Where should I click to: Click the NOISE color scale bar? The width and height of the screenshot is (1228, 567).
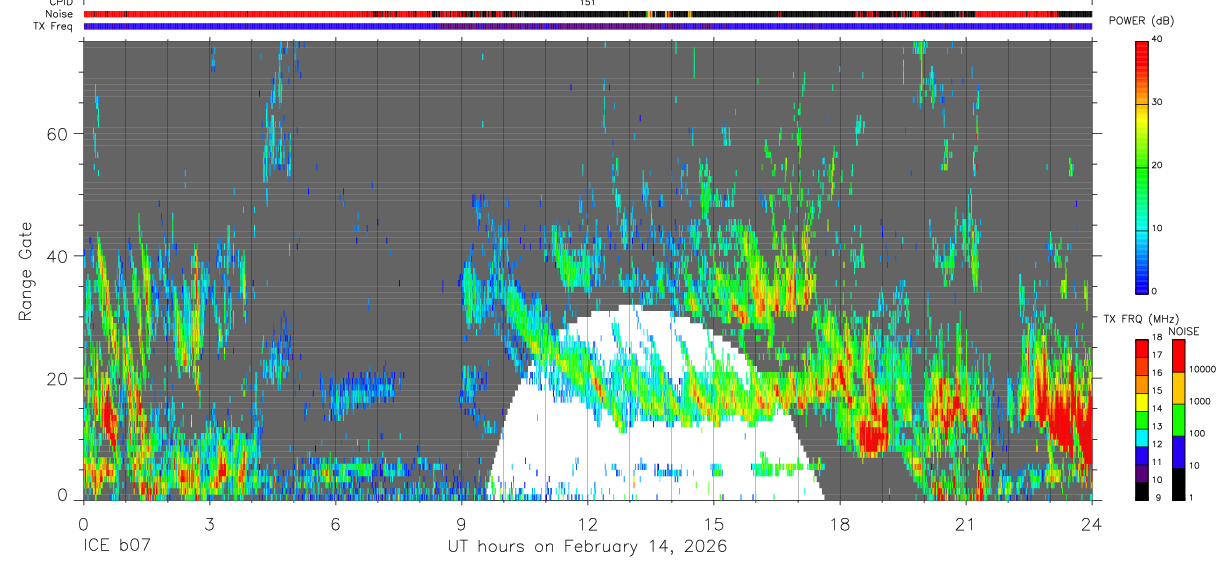1177,419
